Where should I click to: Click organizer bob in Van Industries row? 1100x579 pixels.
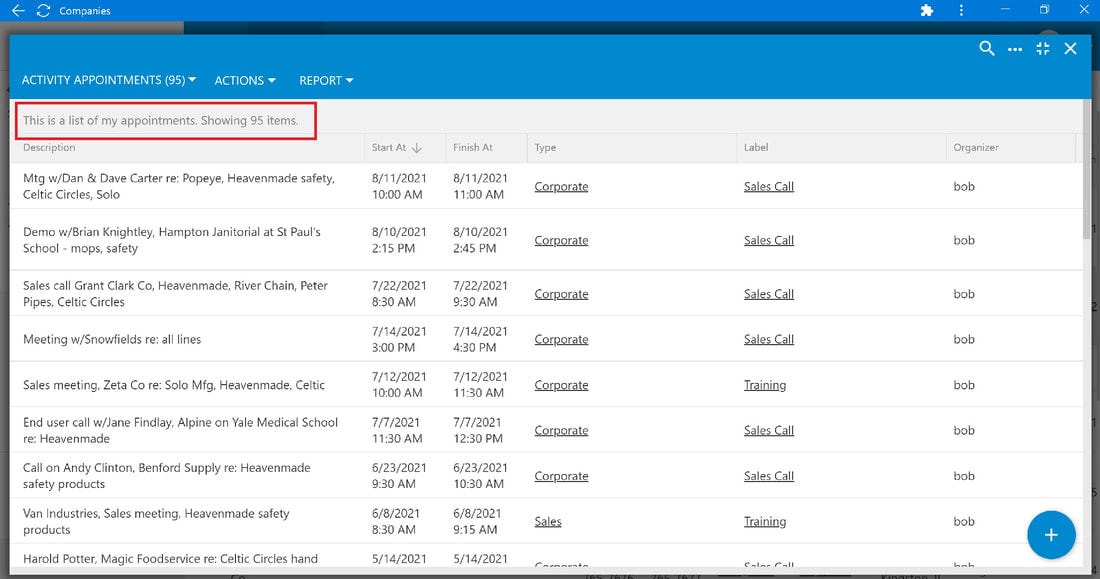964,521
